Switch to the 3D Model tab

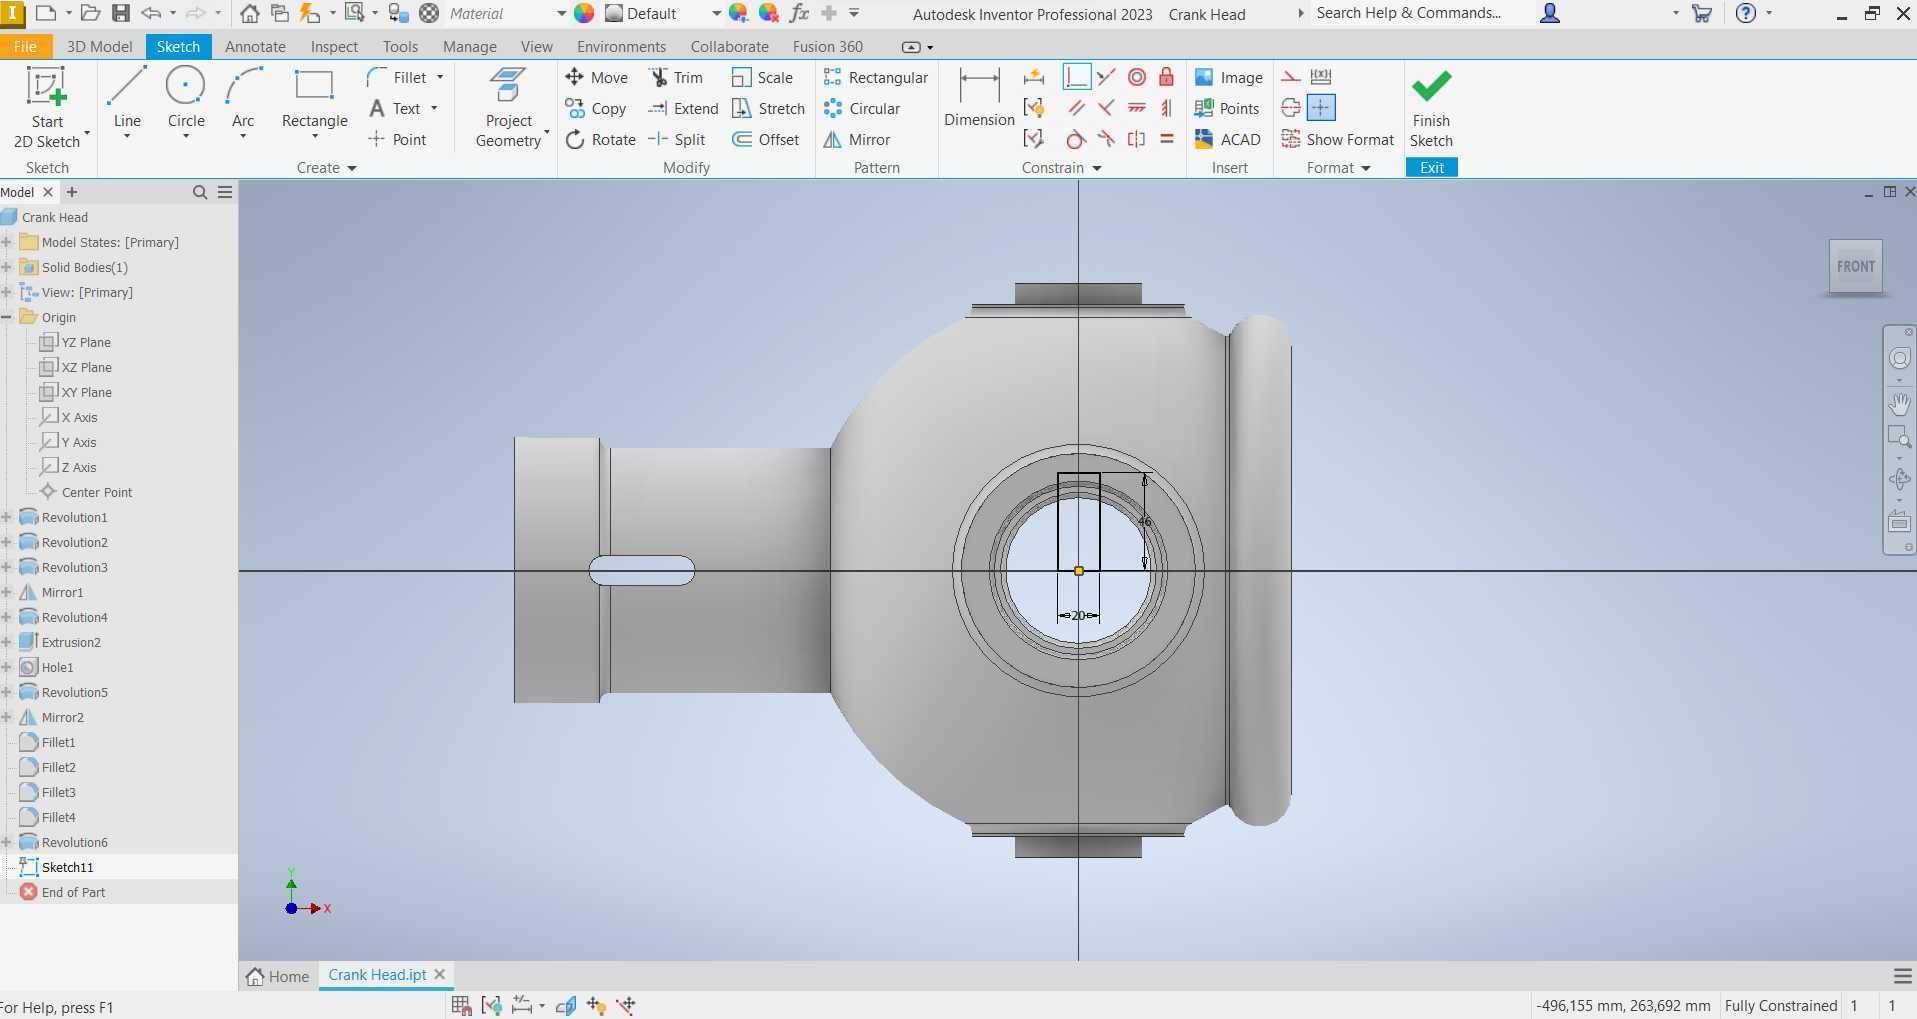coord(99,46)
